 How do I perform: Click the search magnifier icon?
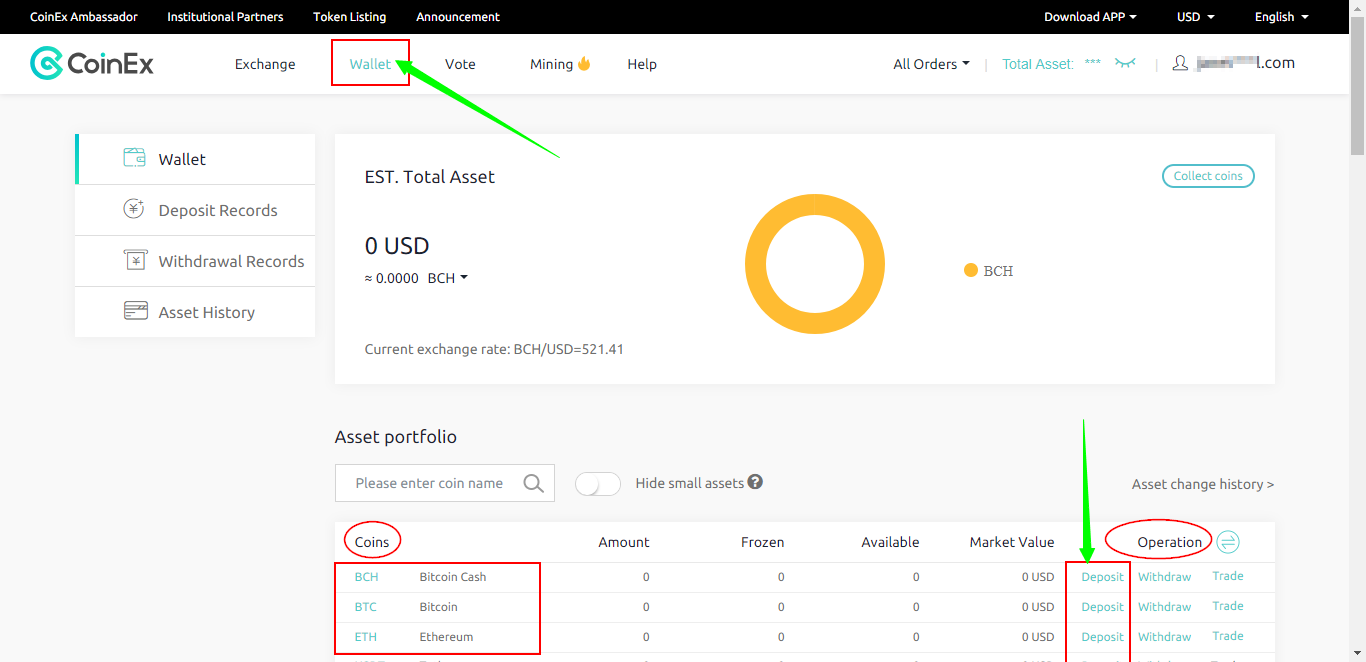click(533, 483)
